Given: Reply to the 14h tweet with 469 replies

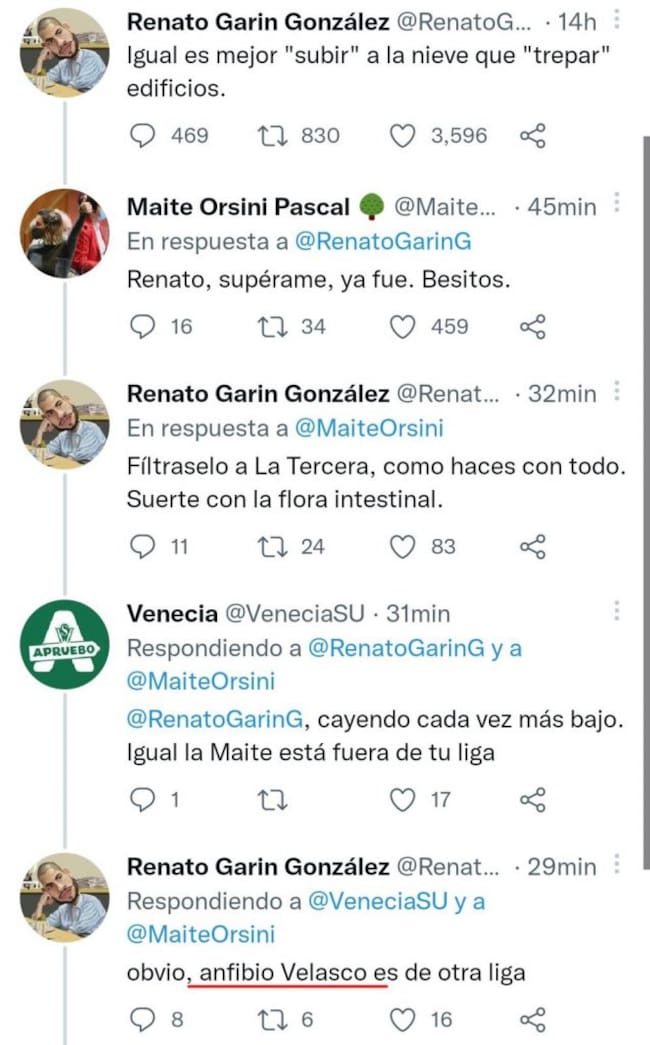Looking at the screenshot, I should click(145, 135).
